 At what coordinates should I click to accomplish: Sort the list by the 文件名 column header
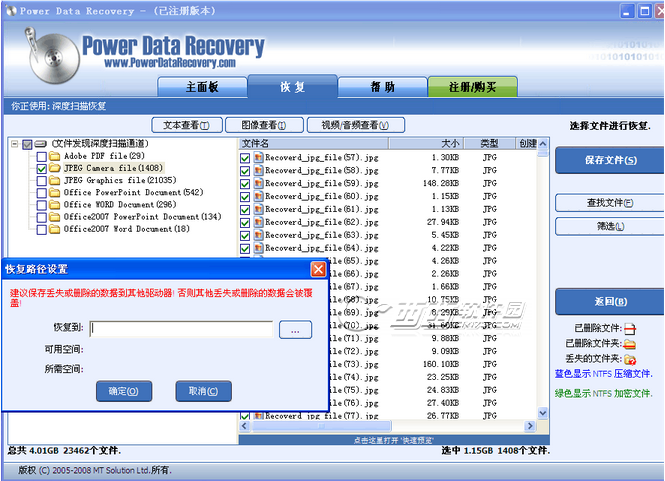click(314, 143)
